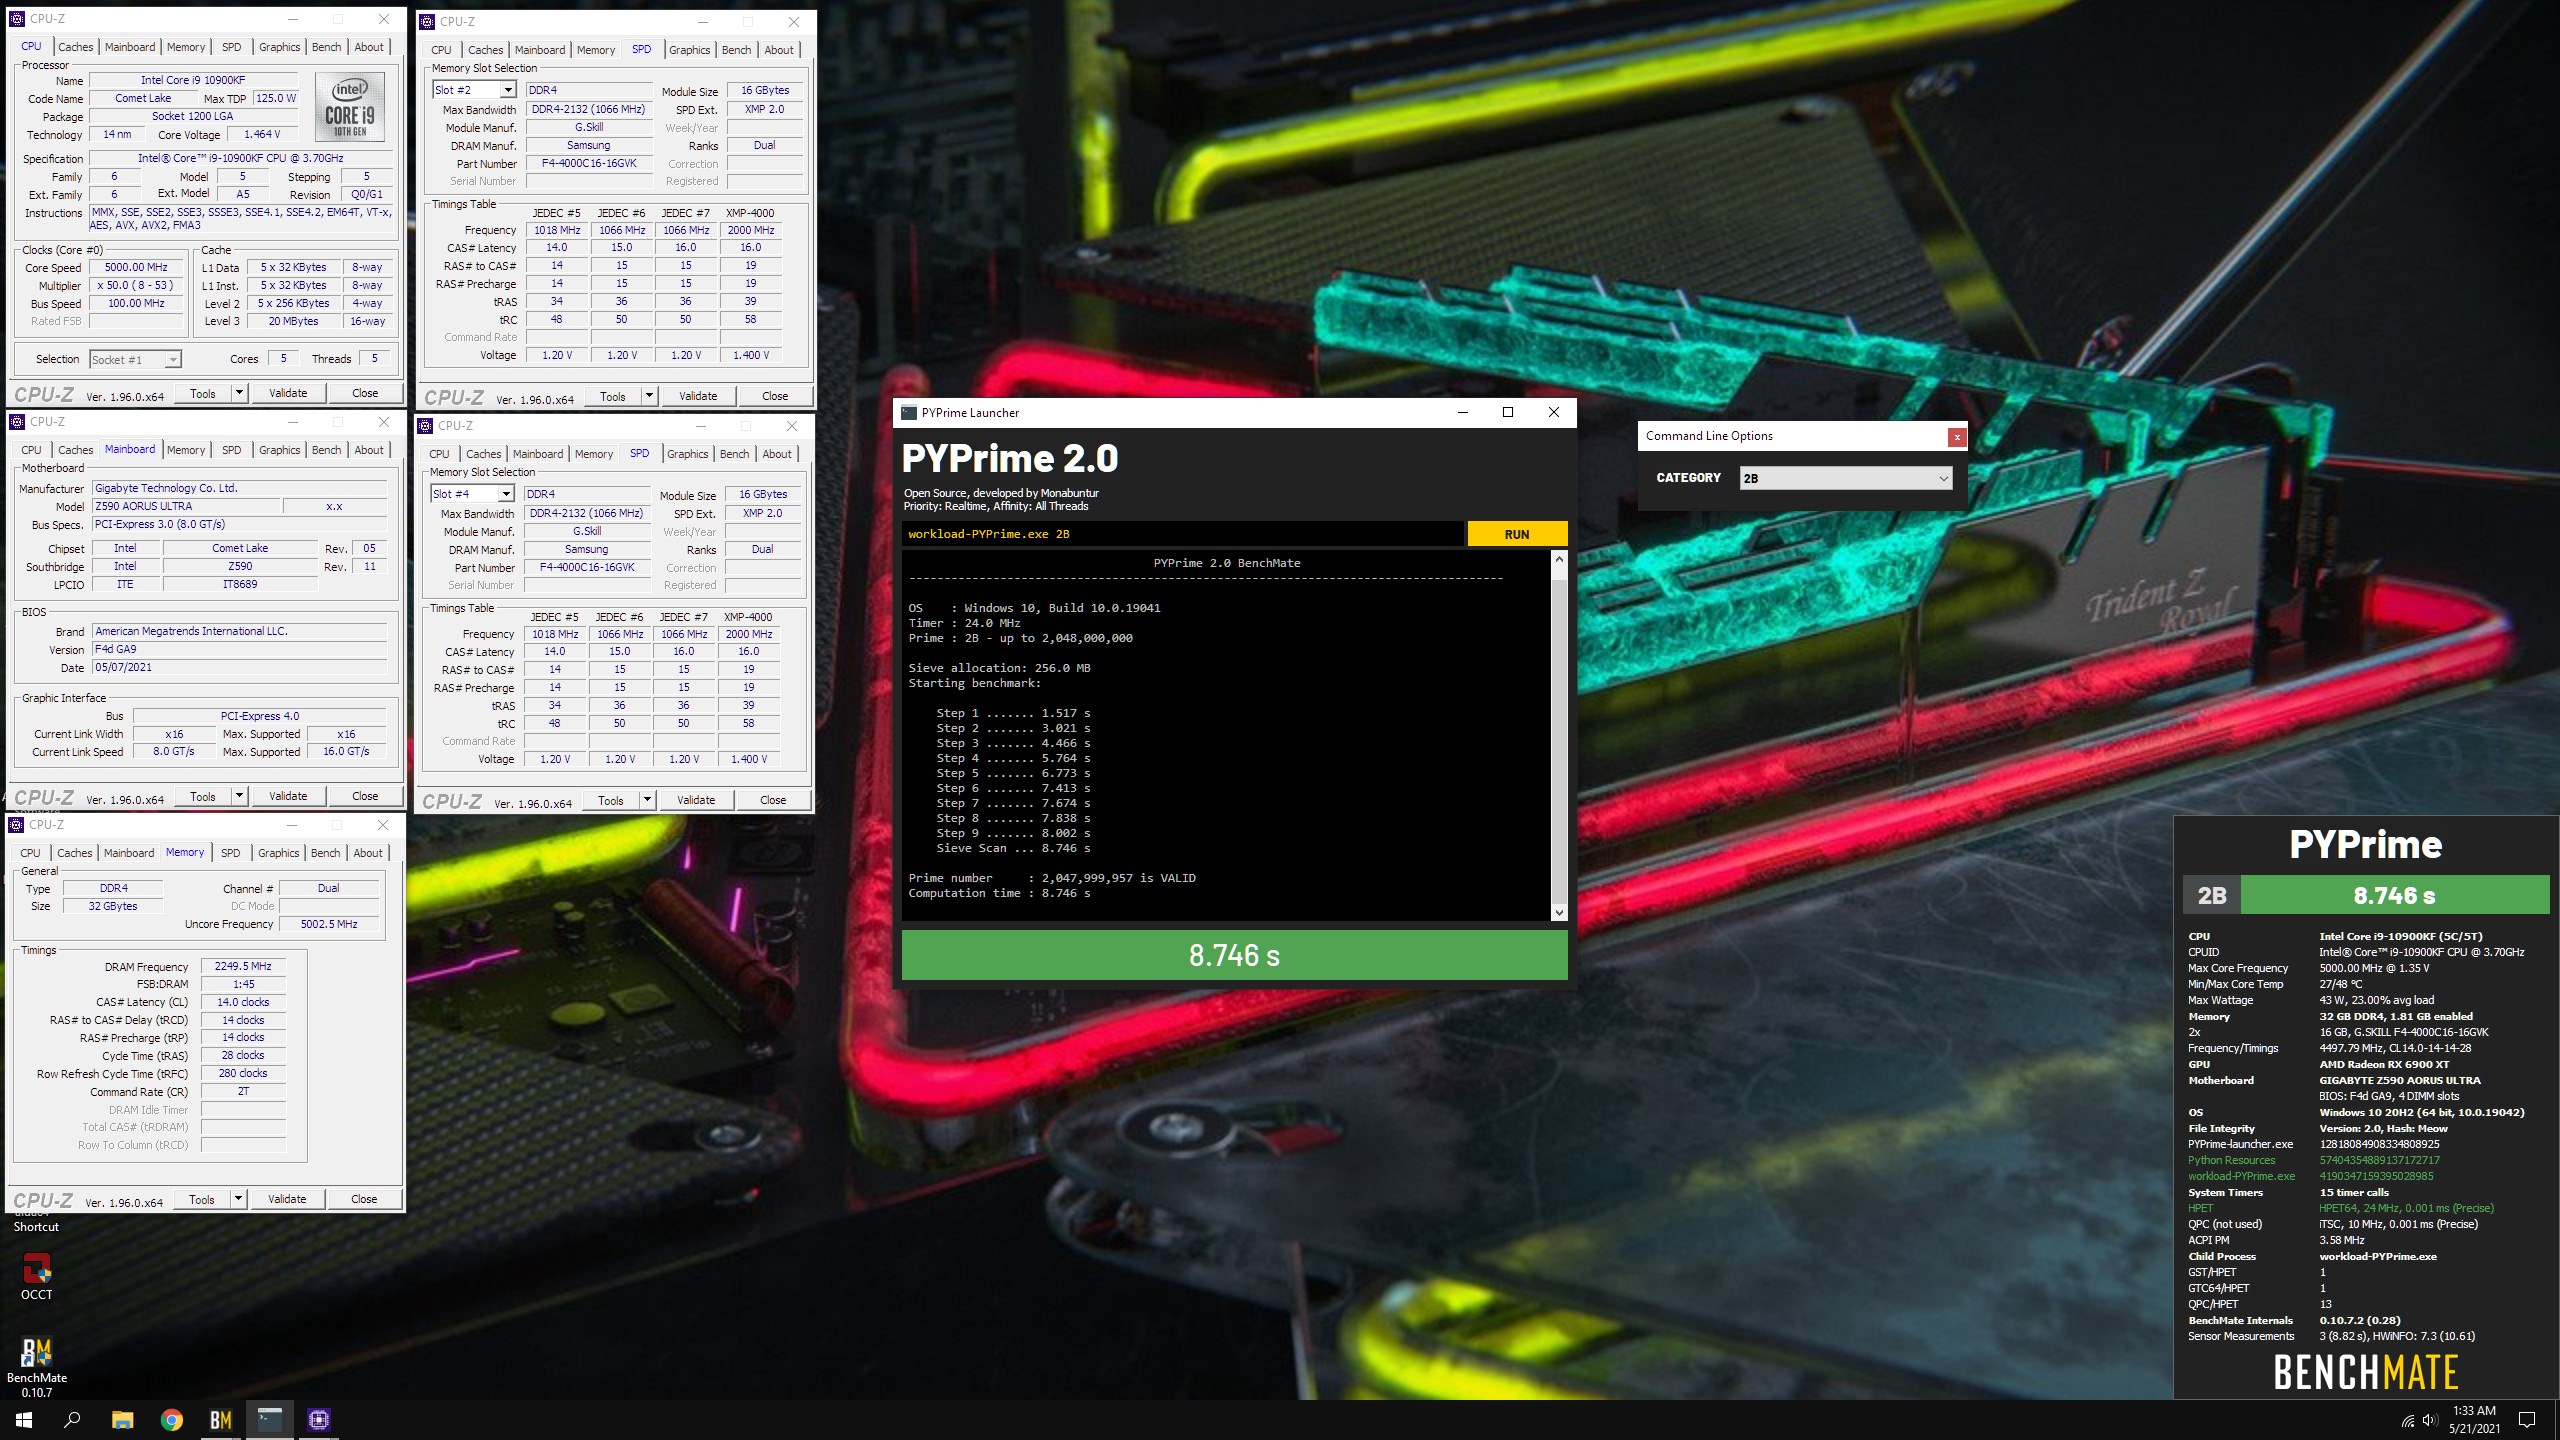
Task: Click Core Speed value 5000.00 MHz
Action: [137, 267]
